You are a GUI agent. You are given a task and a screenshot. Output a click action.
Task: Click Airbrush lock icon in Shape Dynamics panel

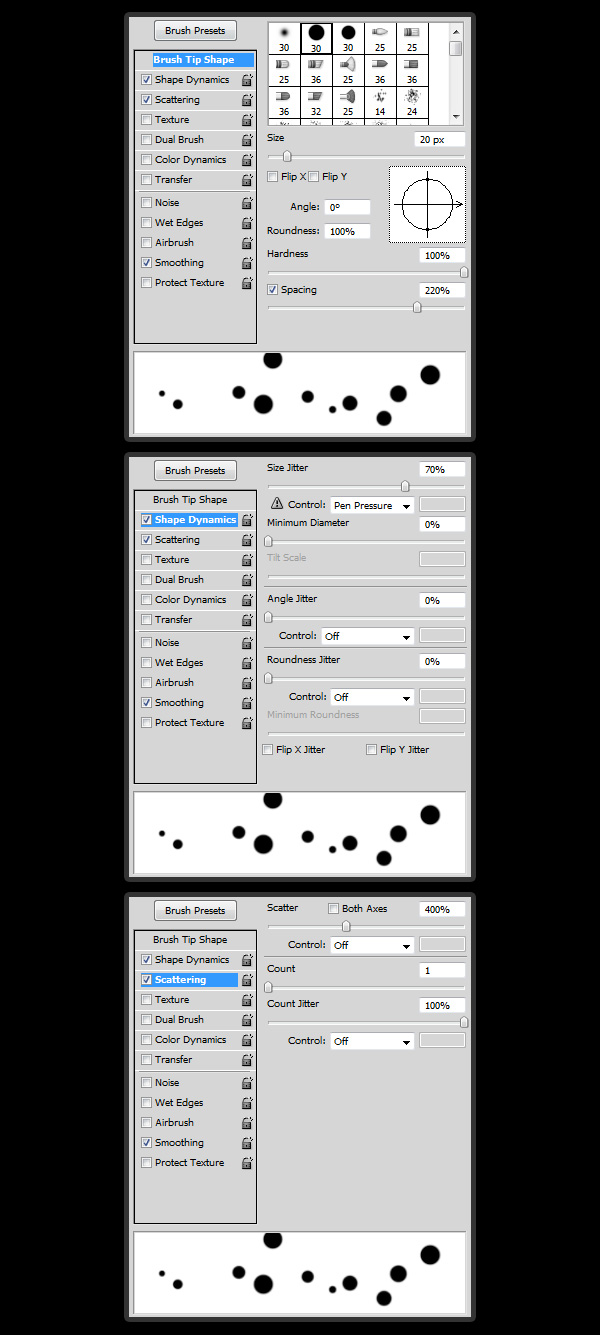pyautogui.click(x=246, y=683)
